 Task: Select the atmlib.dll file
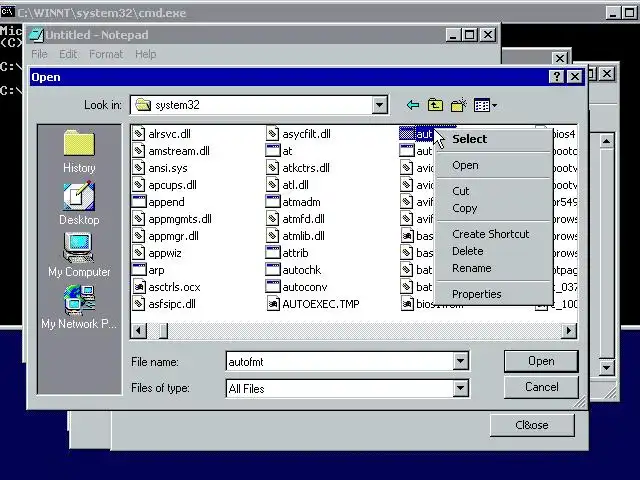tap(295, 236)
